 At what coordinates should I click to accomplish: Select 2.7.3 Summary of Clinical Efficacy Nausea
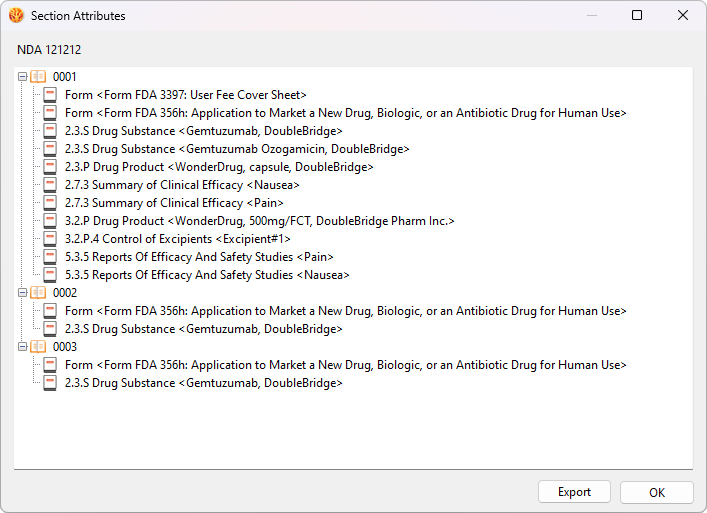pos(182,185)
